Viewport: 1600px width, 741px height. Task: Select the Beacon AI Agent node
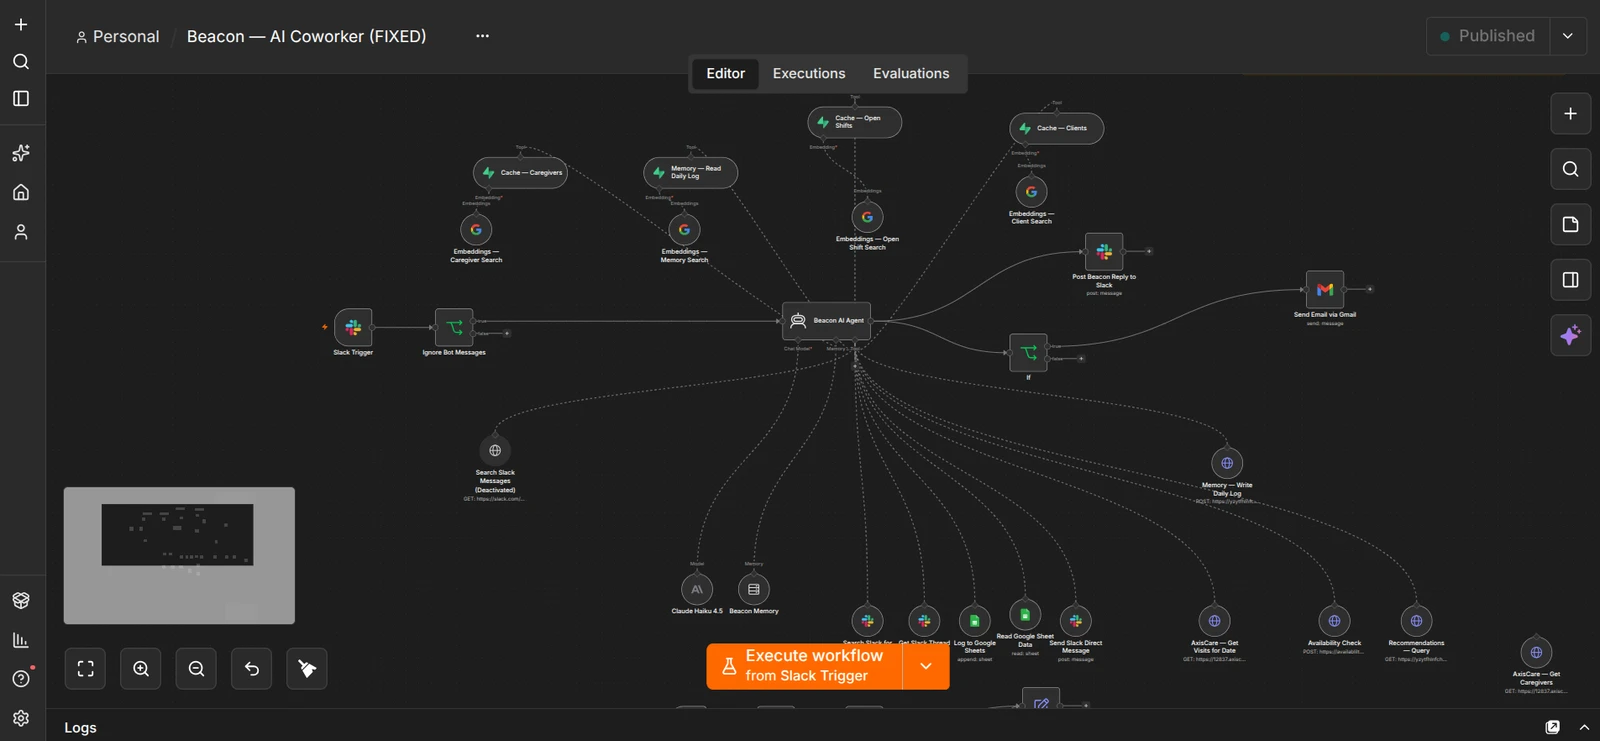coord(826,321)
